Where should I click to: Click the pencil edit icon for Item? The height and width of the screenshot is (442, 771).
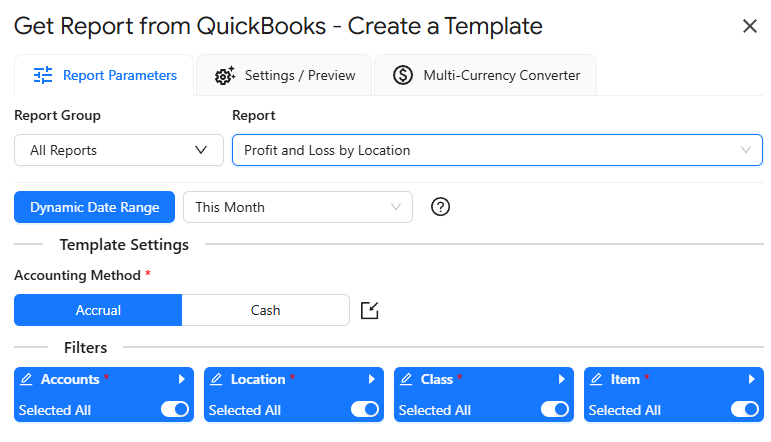pyautogui.click(x=597, y=380)
